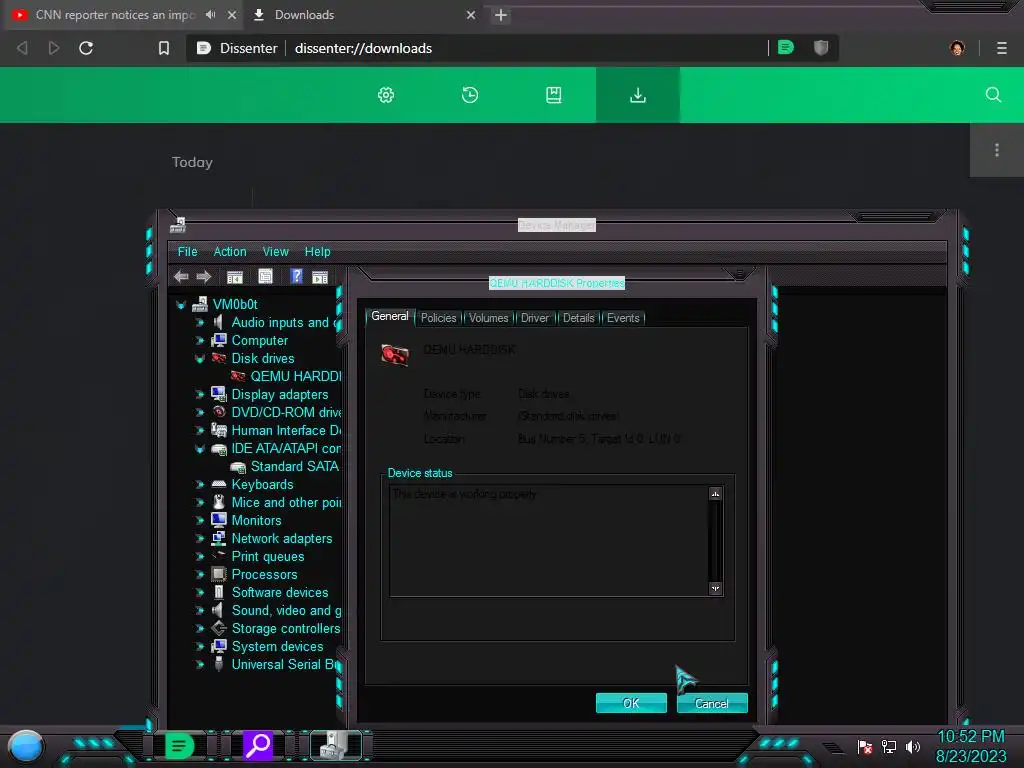Select the Print queues tree item
The height and width of the screenshot is (768, 1024).
click(x=268, y=556)
